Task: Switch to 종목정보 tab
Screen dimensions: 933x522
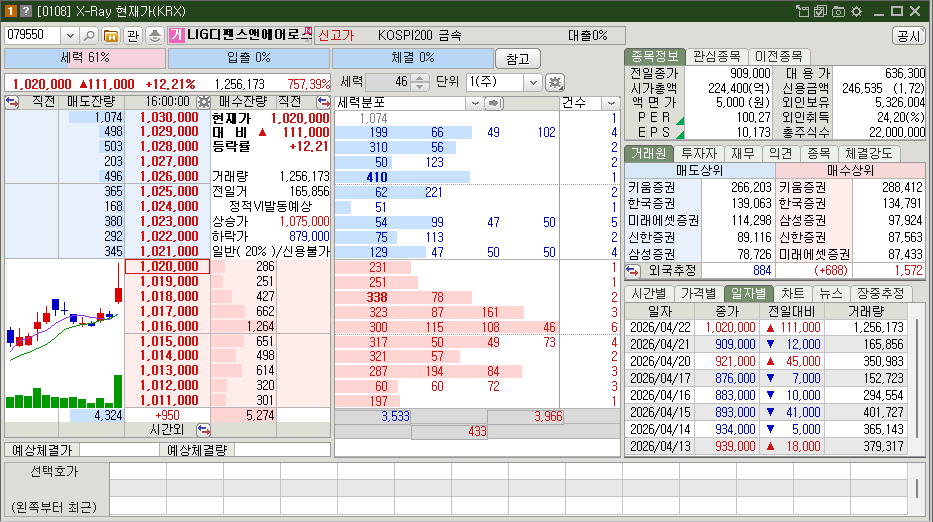Action: 655,57
